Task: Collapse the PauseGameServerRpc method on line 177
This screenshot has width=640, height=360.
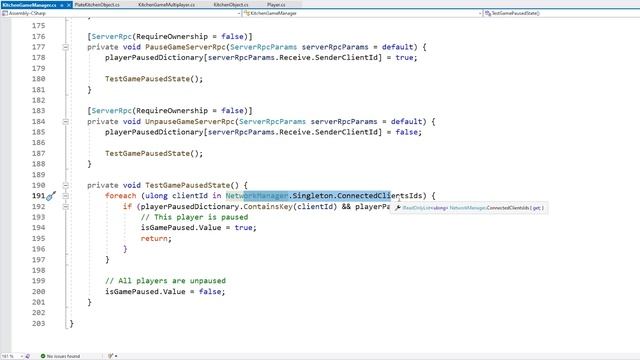Action: [x=65, y=47]
